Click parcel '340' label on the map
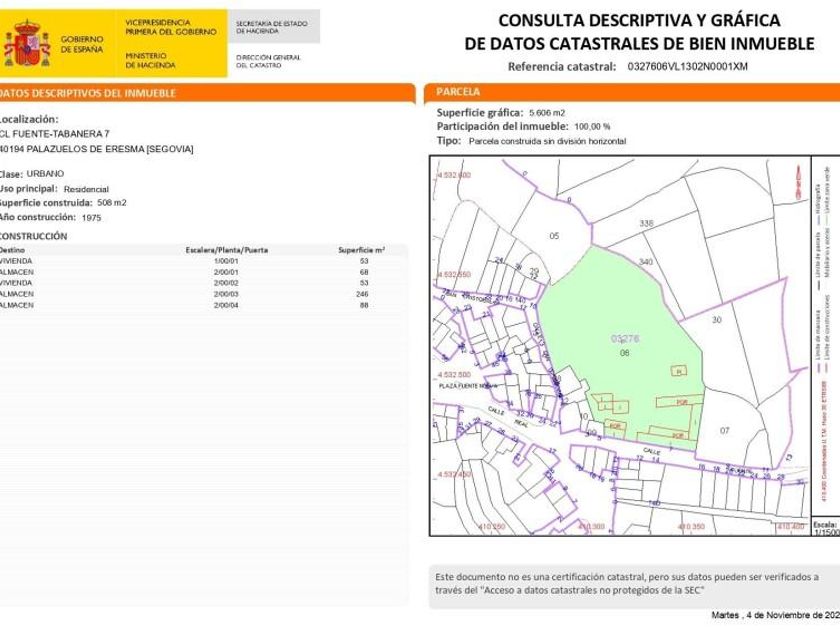Screen dimensions: 840x630 646,261
